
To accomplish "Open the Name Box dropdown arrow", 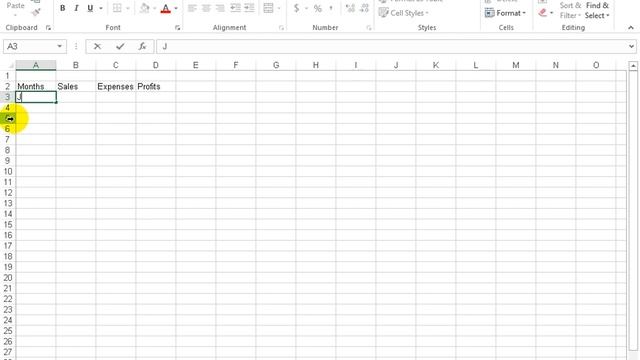I will point(60,47).
